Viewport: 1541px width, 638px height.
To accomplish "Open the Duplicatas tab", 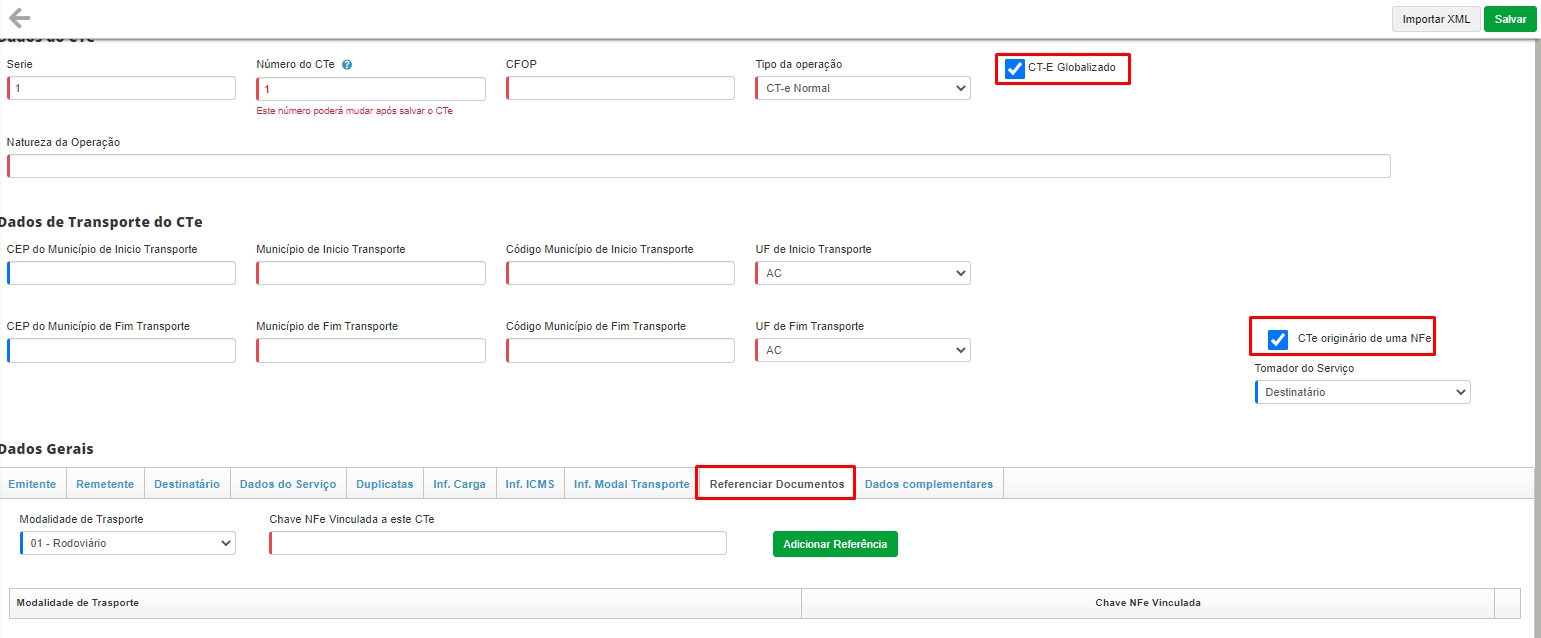I will pos(384,484).
